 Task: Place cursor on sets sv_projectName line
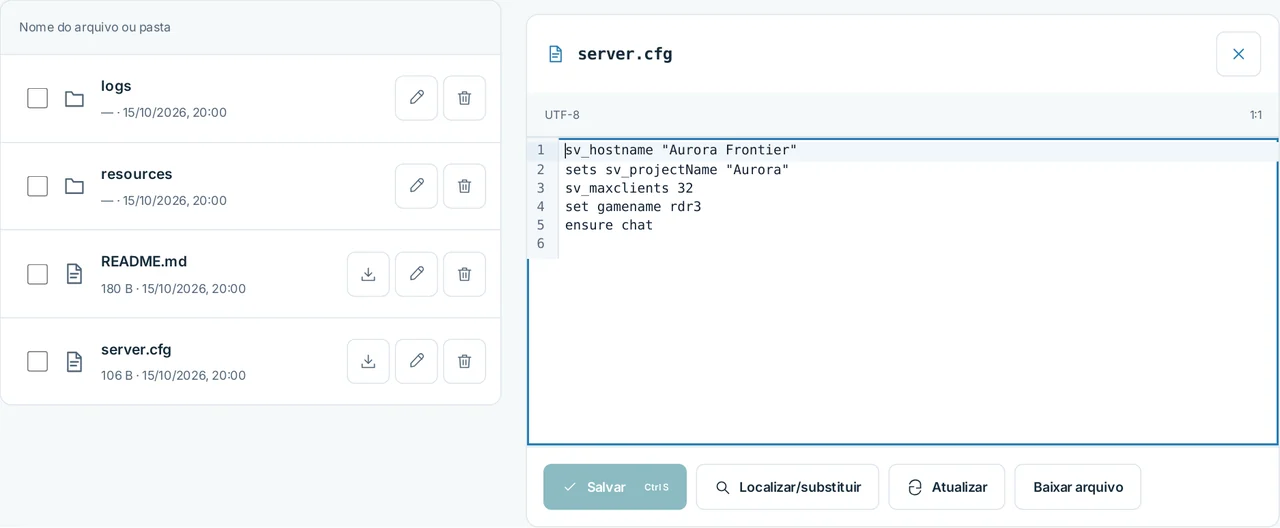pos(677,169)
